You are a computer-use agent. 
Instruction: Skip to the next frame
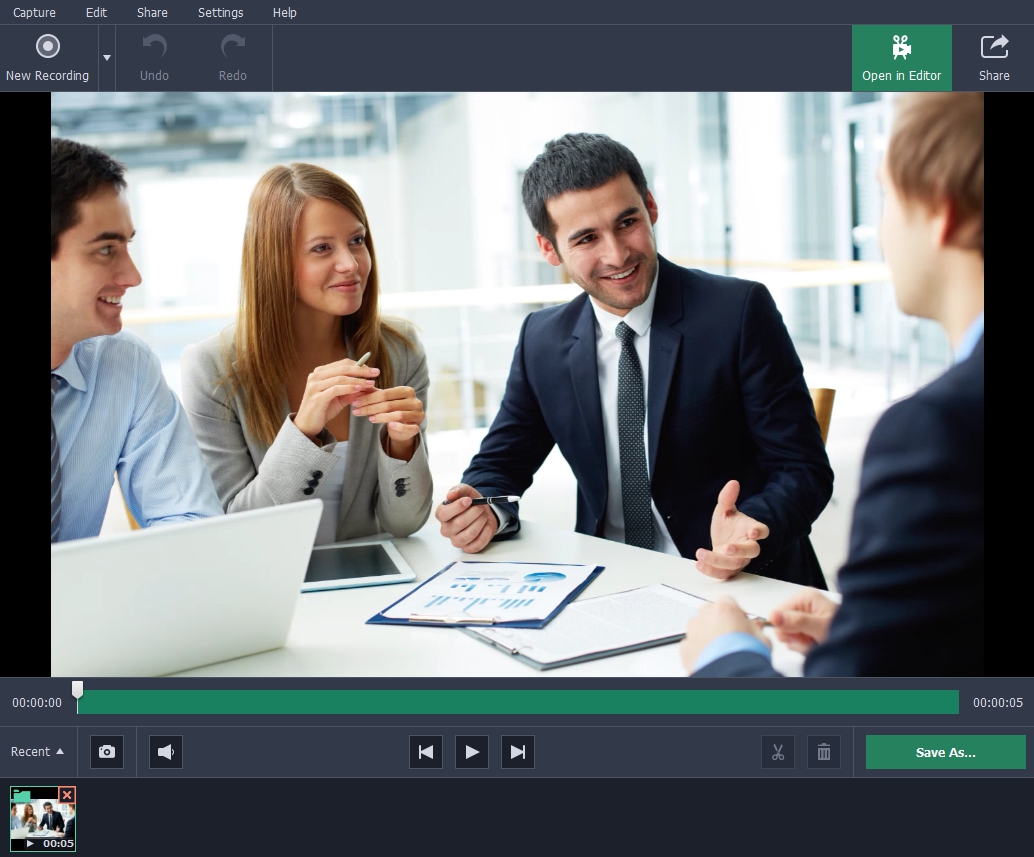tap(518, 752)
